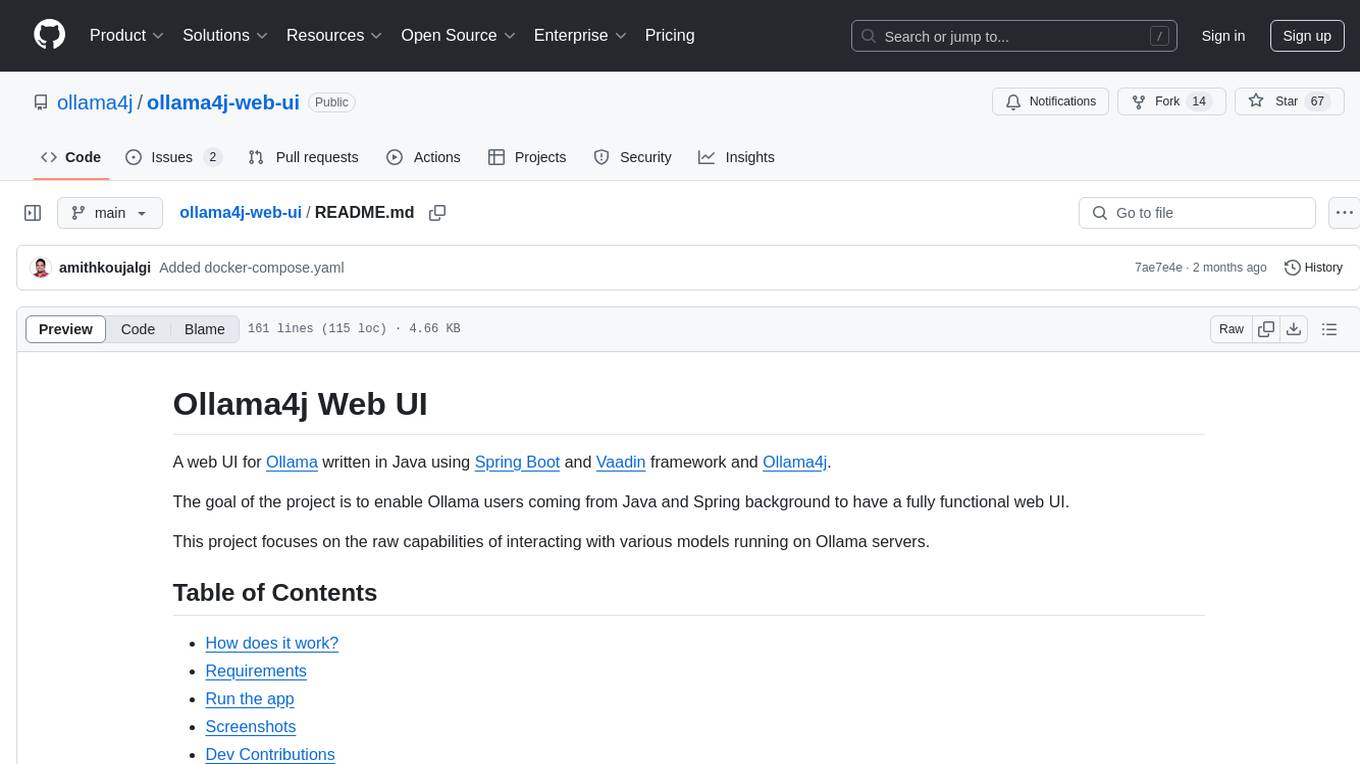1360x764 pixels.
Task: Open the Actions tab
Action: click(423, 157)
